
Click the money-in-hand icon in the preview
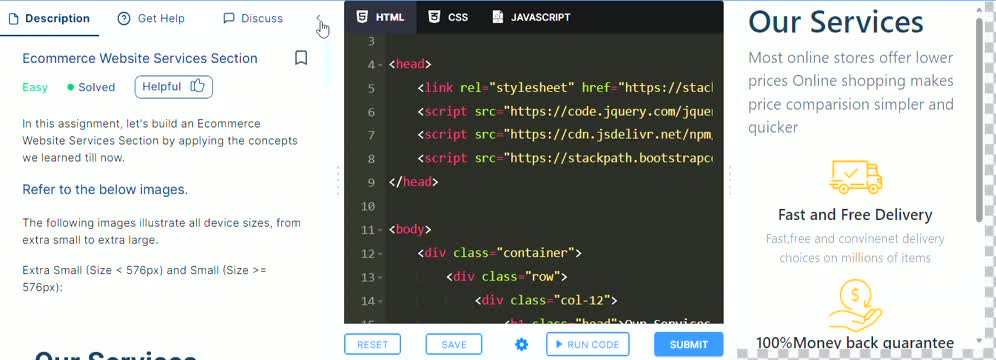[855, 305]
